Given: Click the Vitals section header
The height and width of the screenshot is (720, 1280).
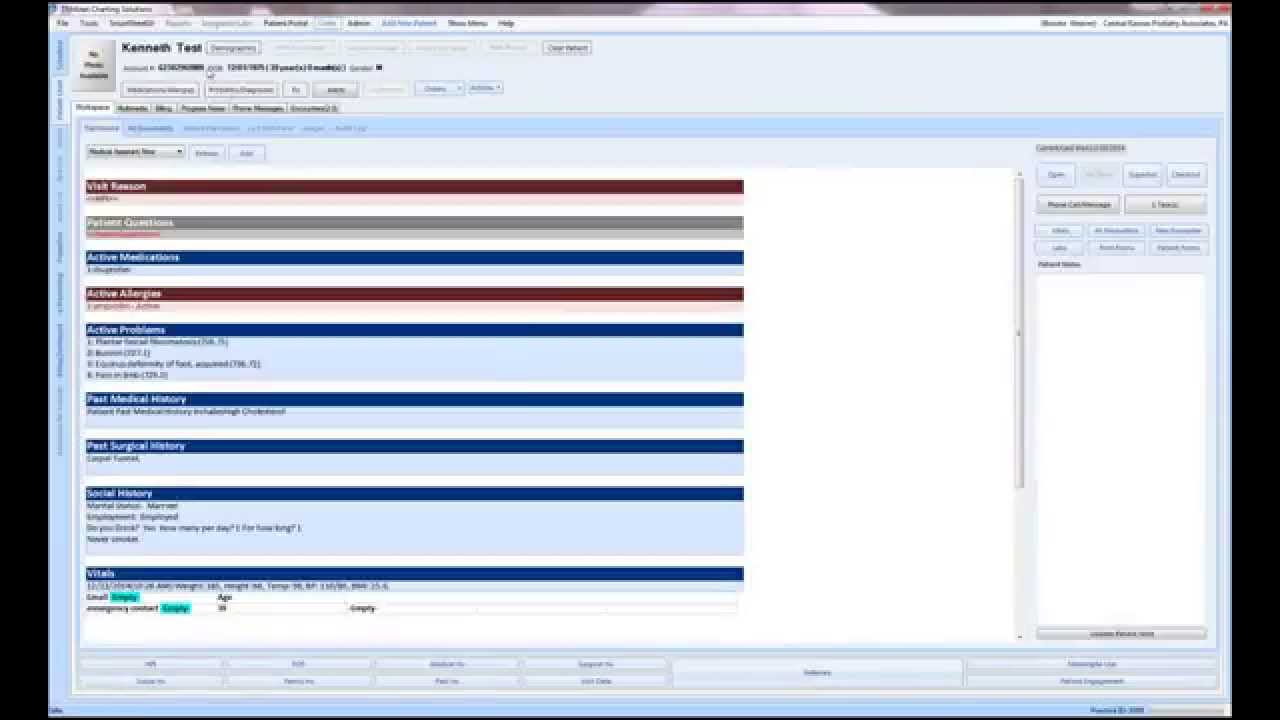Looking at the screenshot, I should pyautogui.click(x=414, y=574).
